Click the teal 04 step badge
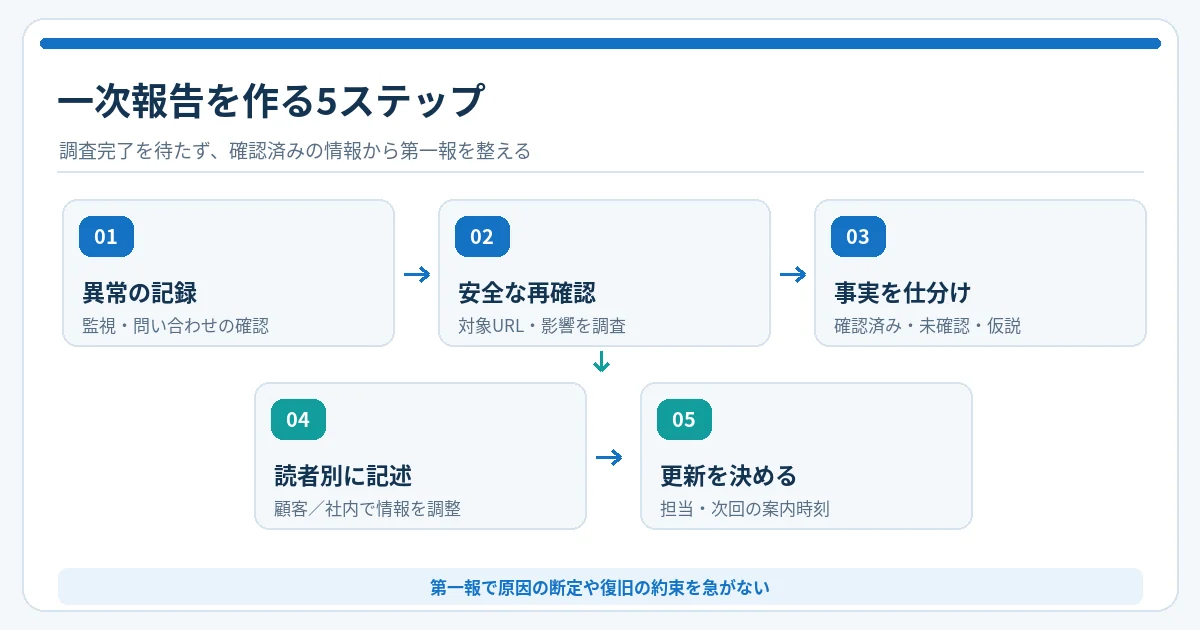The height and width of the screenshot is (630, 1200). pyautogui.click(x=298, y=420)
